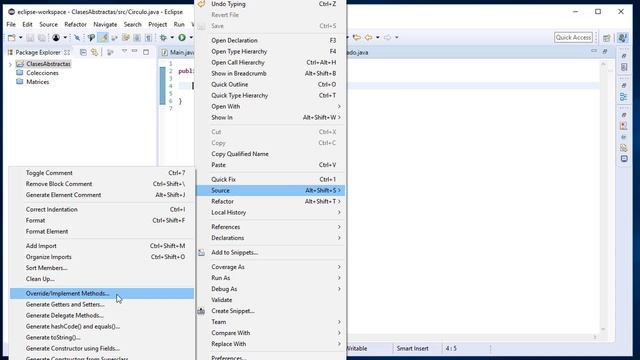
Task: Select the Matrices project
Action: coord(38,82)
